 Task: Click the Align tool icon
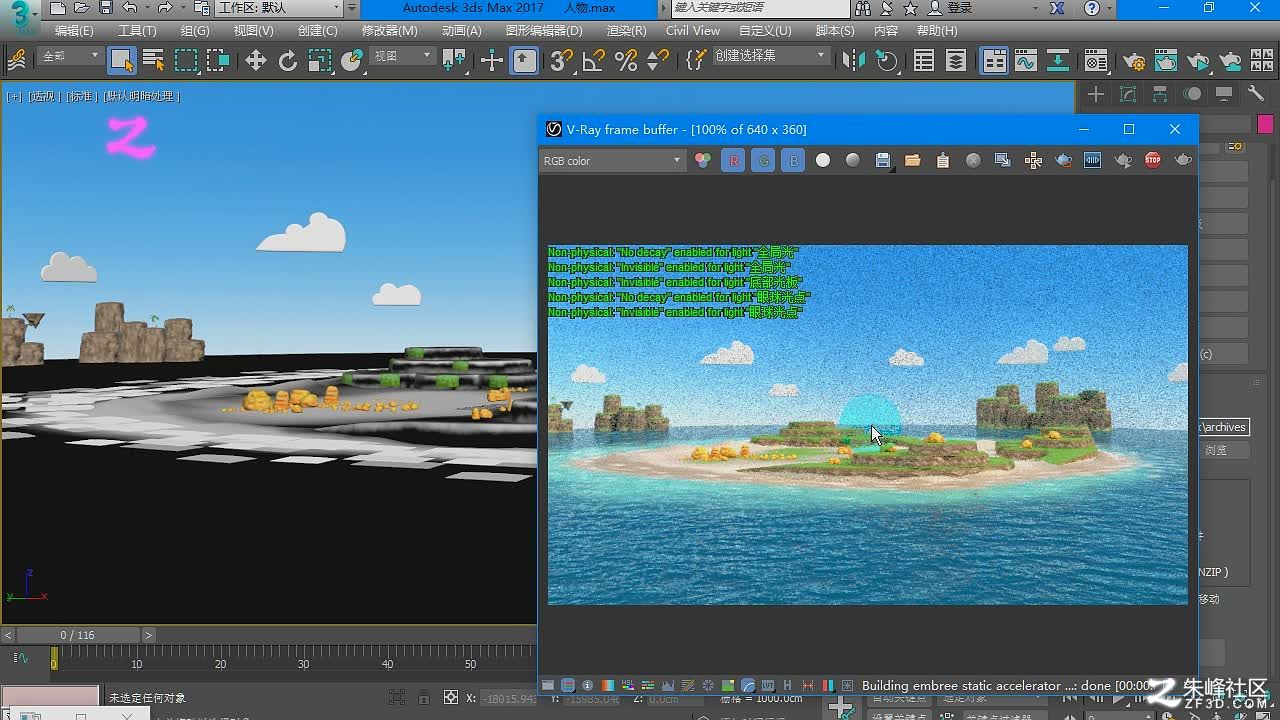coord(886,61)
